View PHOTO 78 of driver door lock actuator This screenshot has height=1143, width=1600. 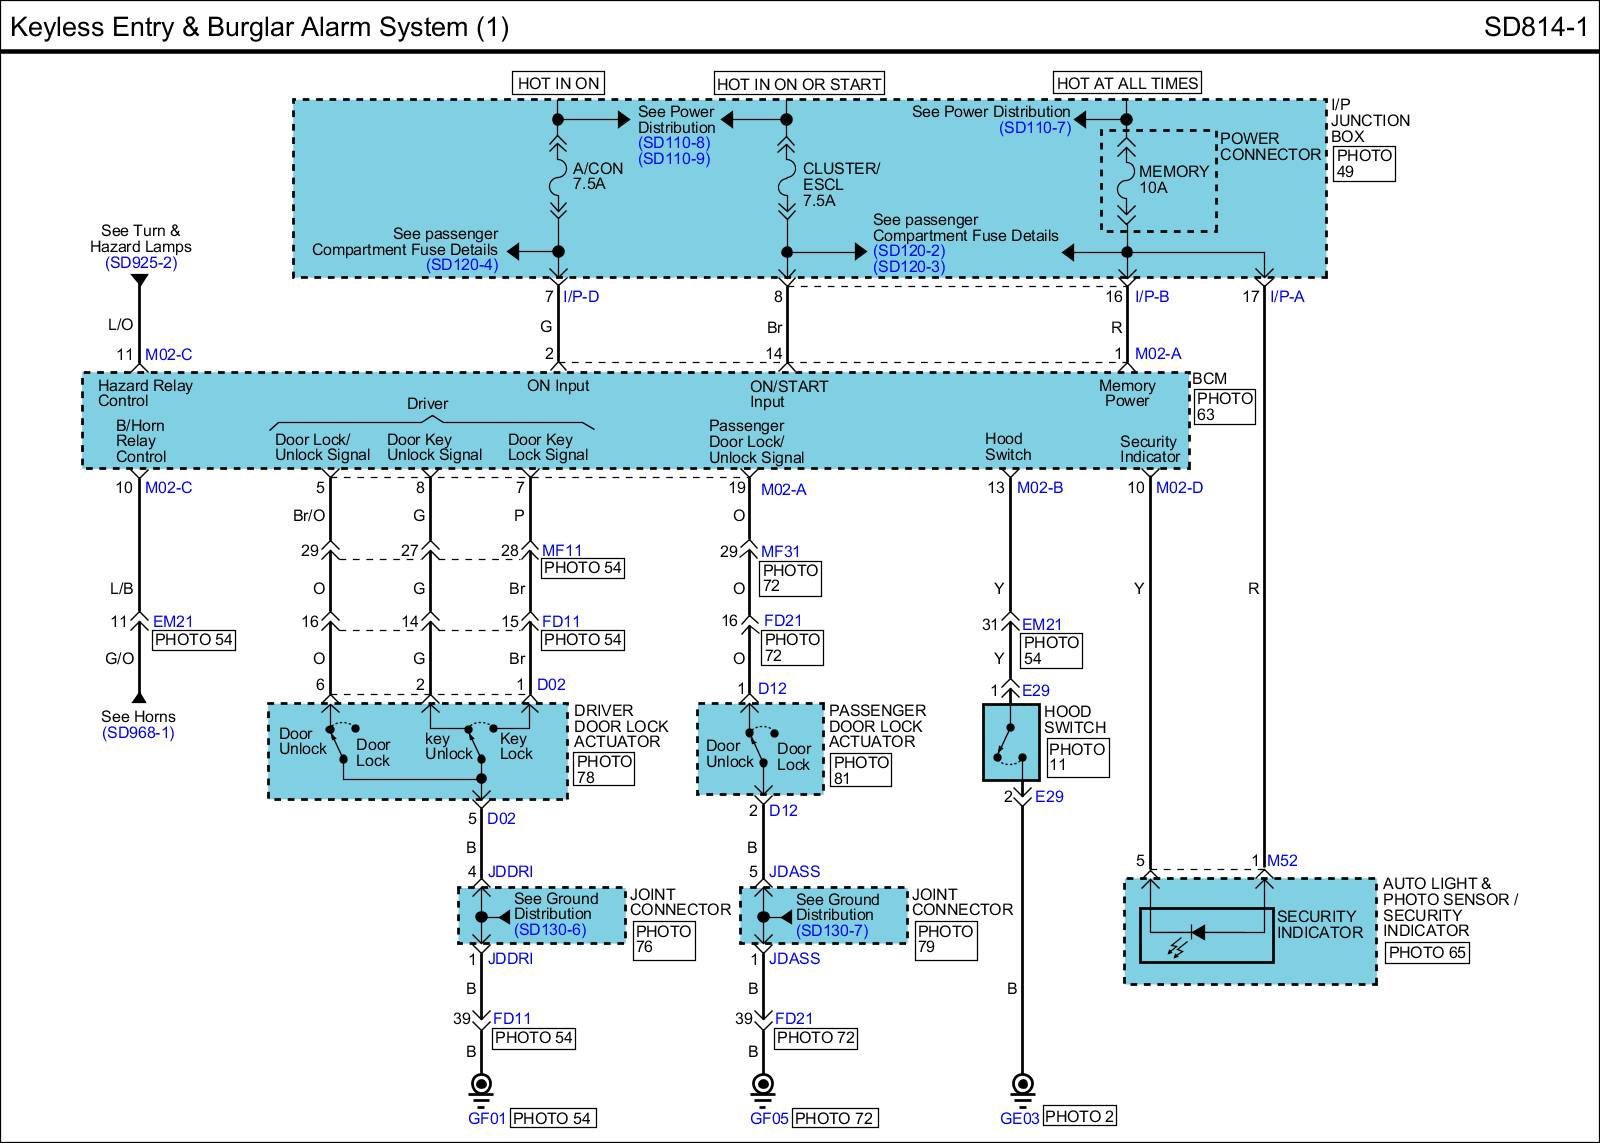point(604,769)
